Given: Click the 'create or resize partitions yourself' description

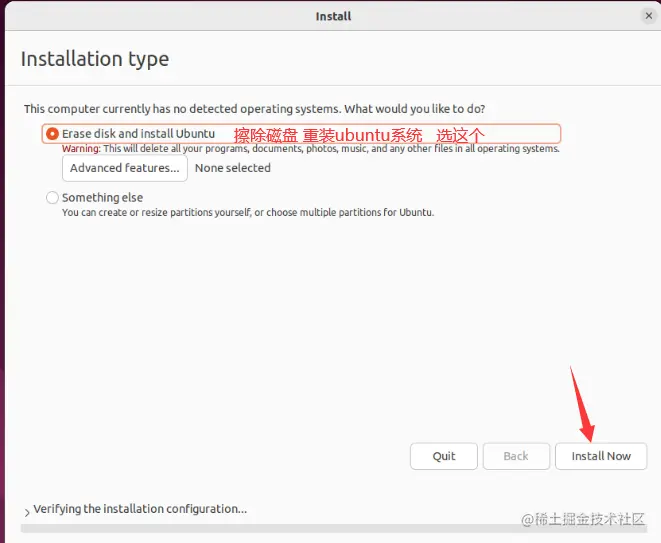Looking at the screenshot, I should click(248, 212).
